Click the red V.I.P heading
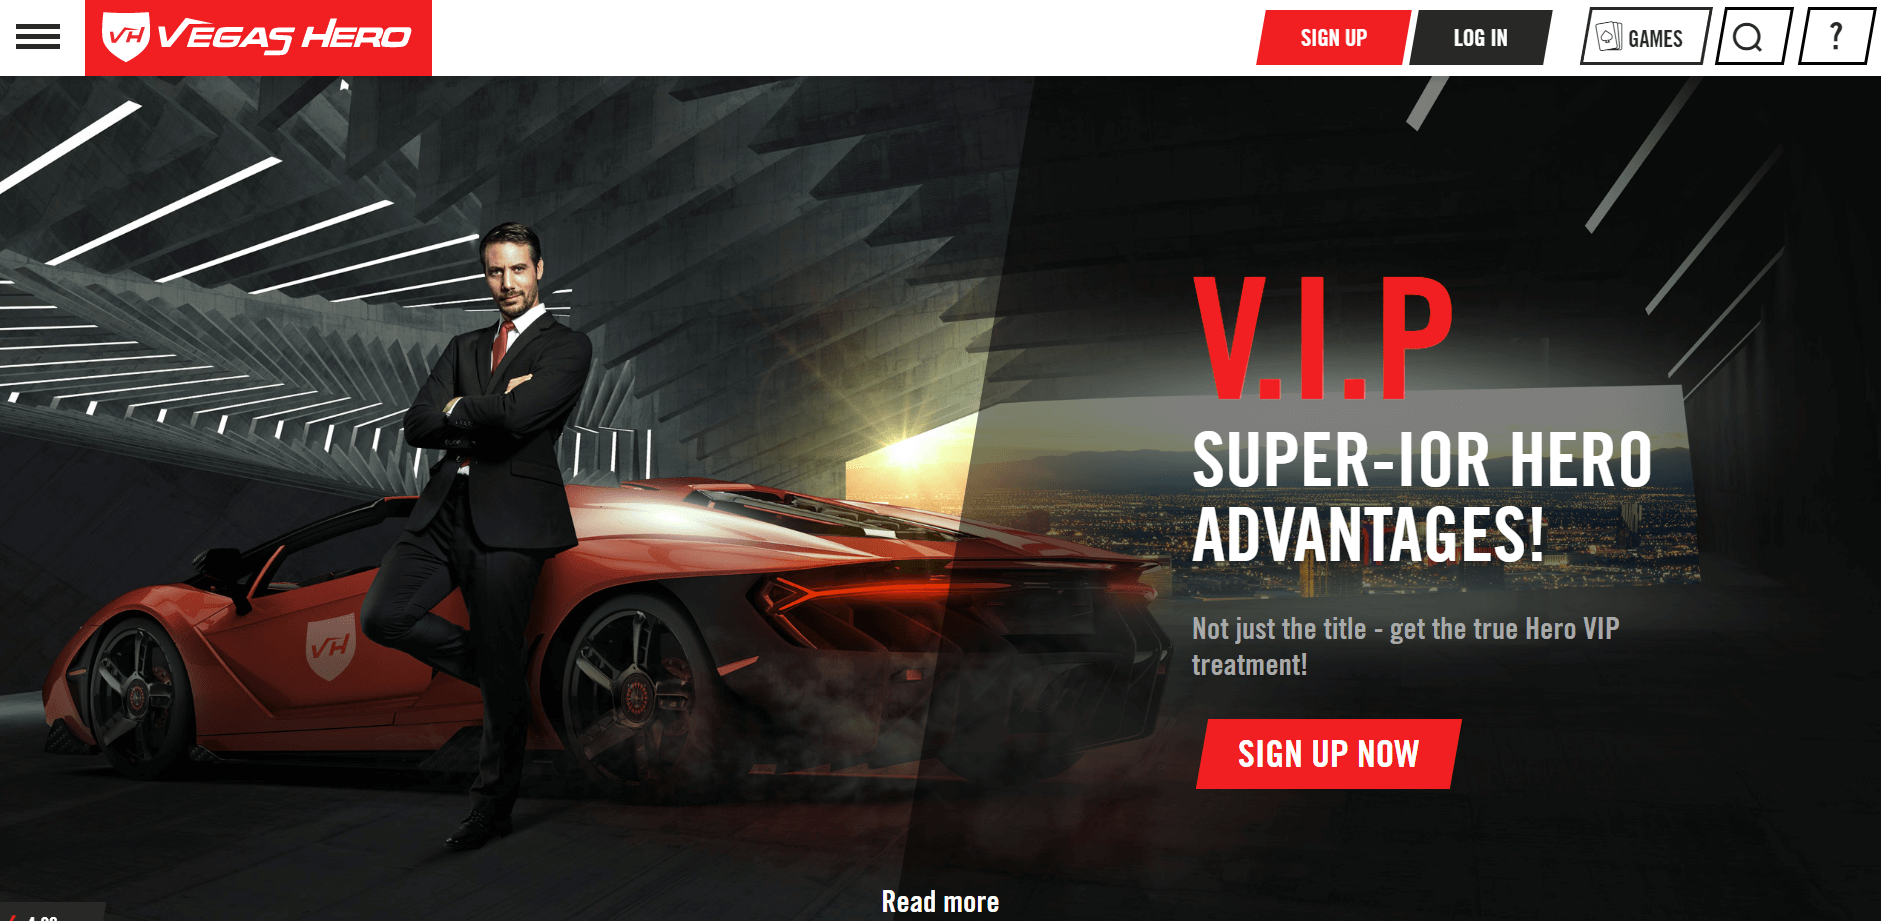Viewport: 1881px width, 921px height. [x=1323, y=339]
